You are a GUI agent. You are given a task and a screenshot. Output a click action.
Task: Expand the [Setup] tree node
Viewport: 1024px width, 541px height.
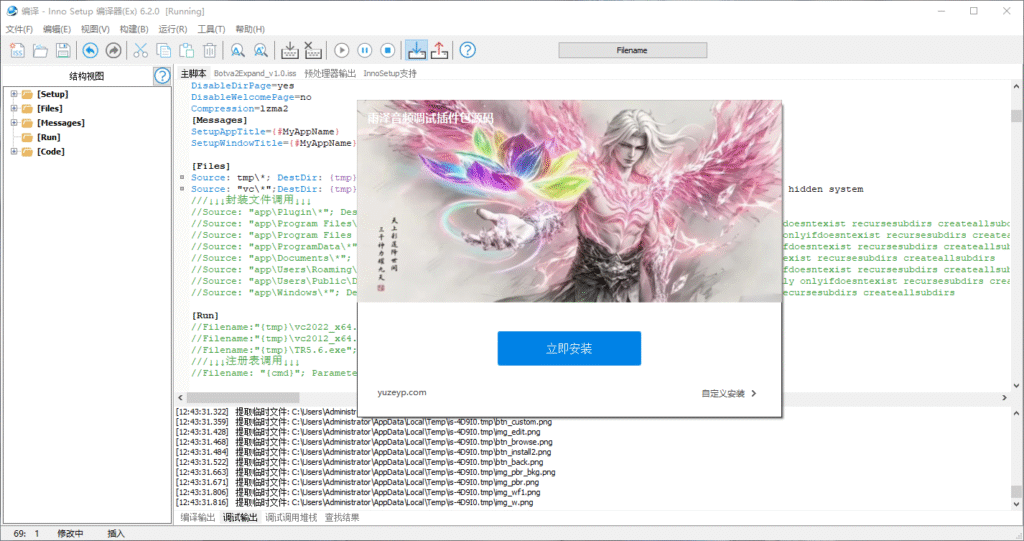pos(14,94)
